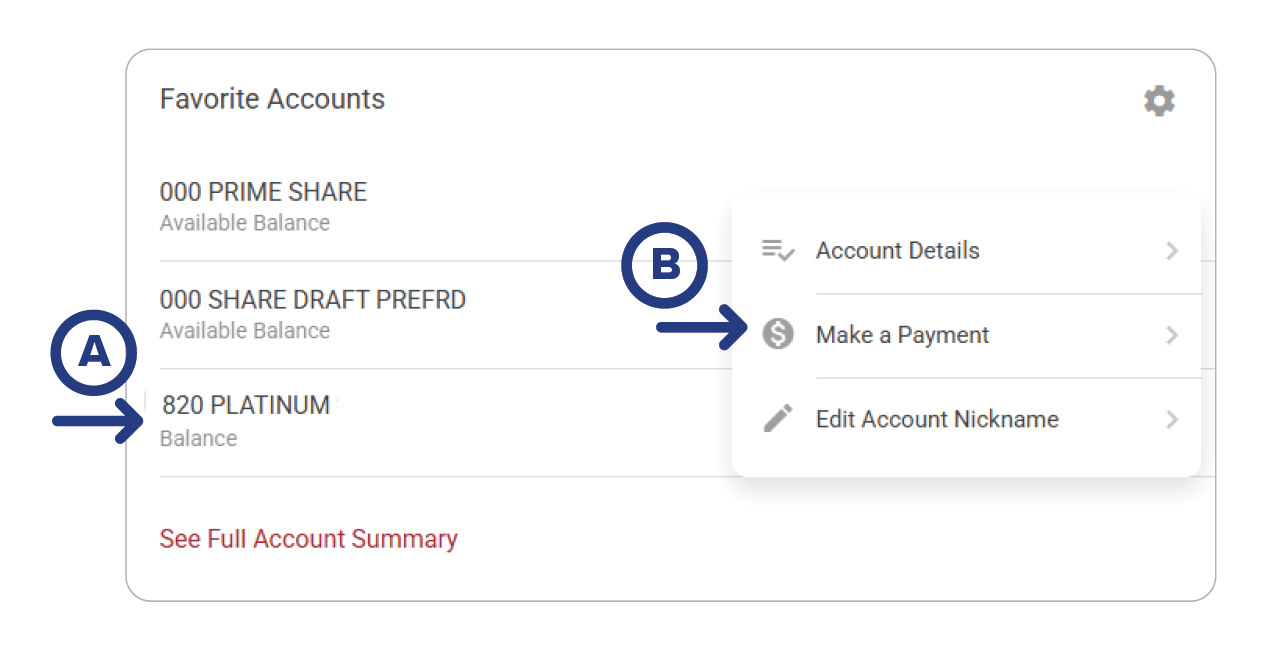This screenshot has height=656, width=1275.
Task: Expand the Make a Payment chevron arrow
Action: [1172, 335]
